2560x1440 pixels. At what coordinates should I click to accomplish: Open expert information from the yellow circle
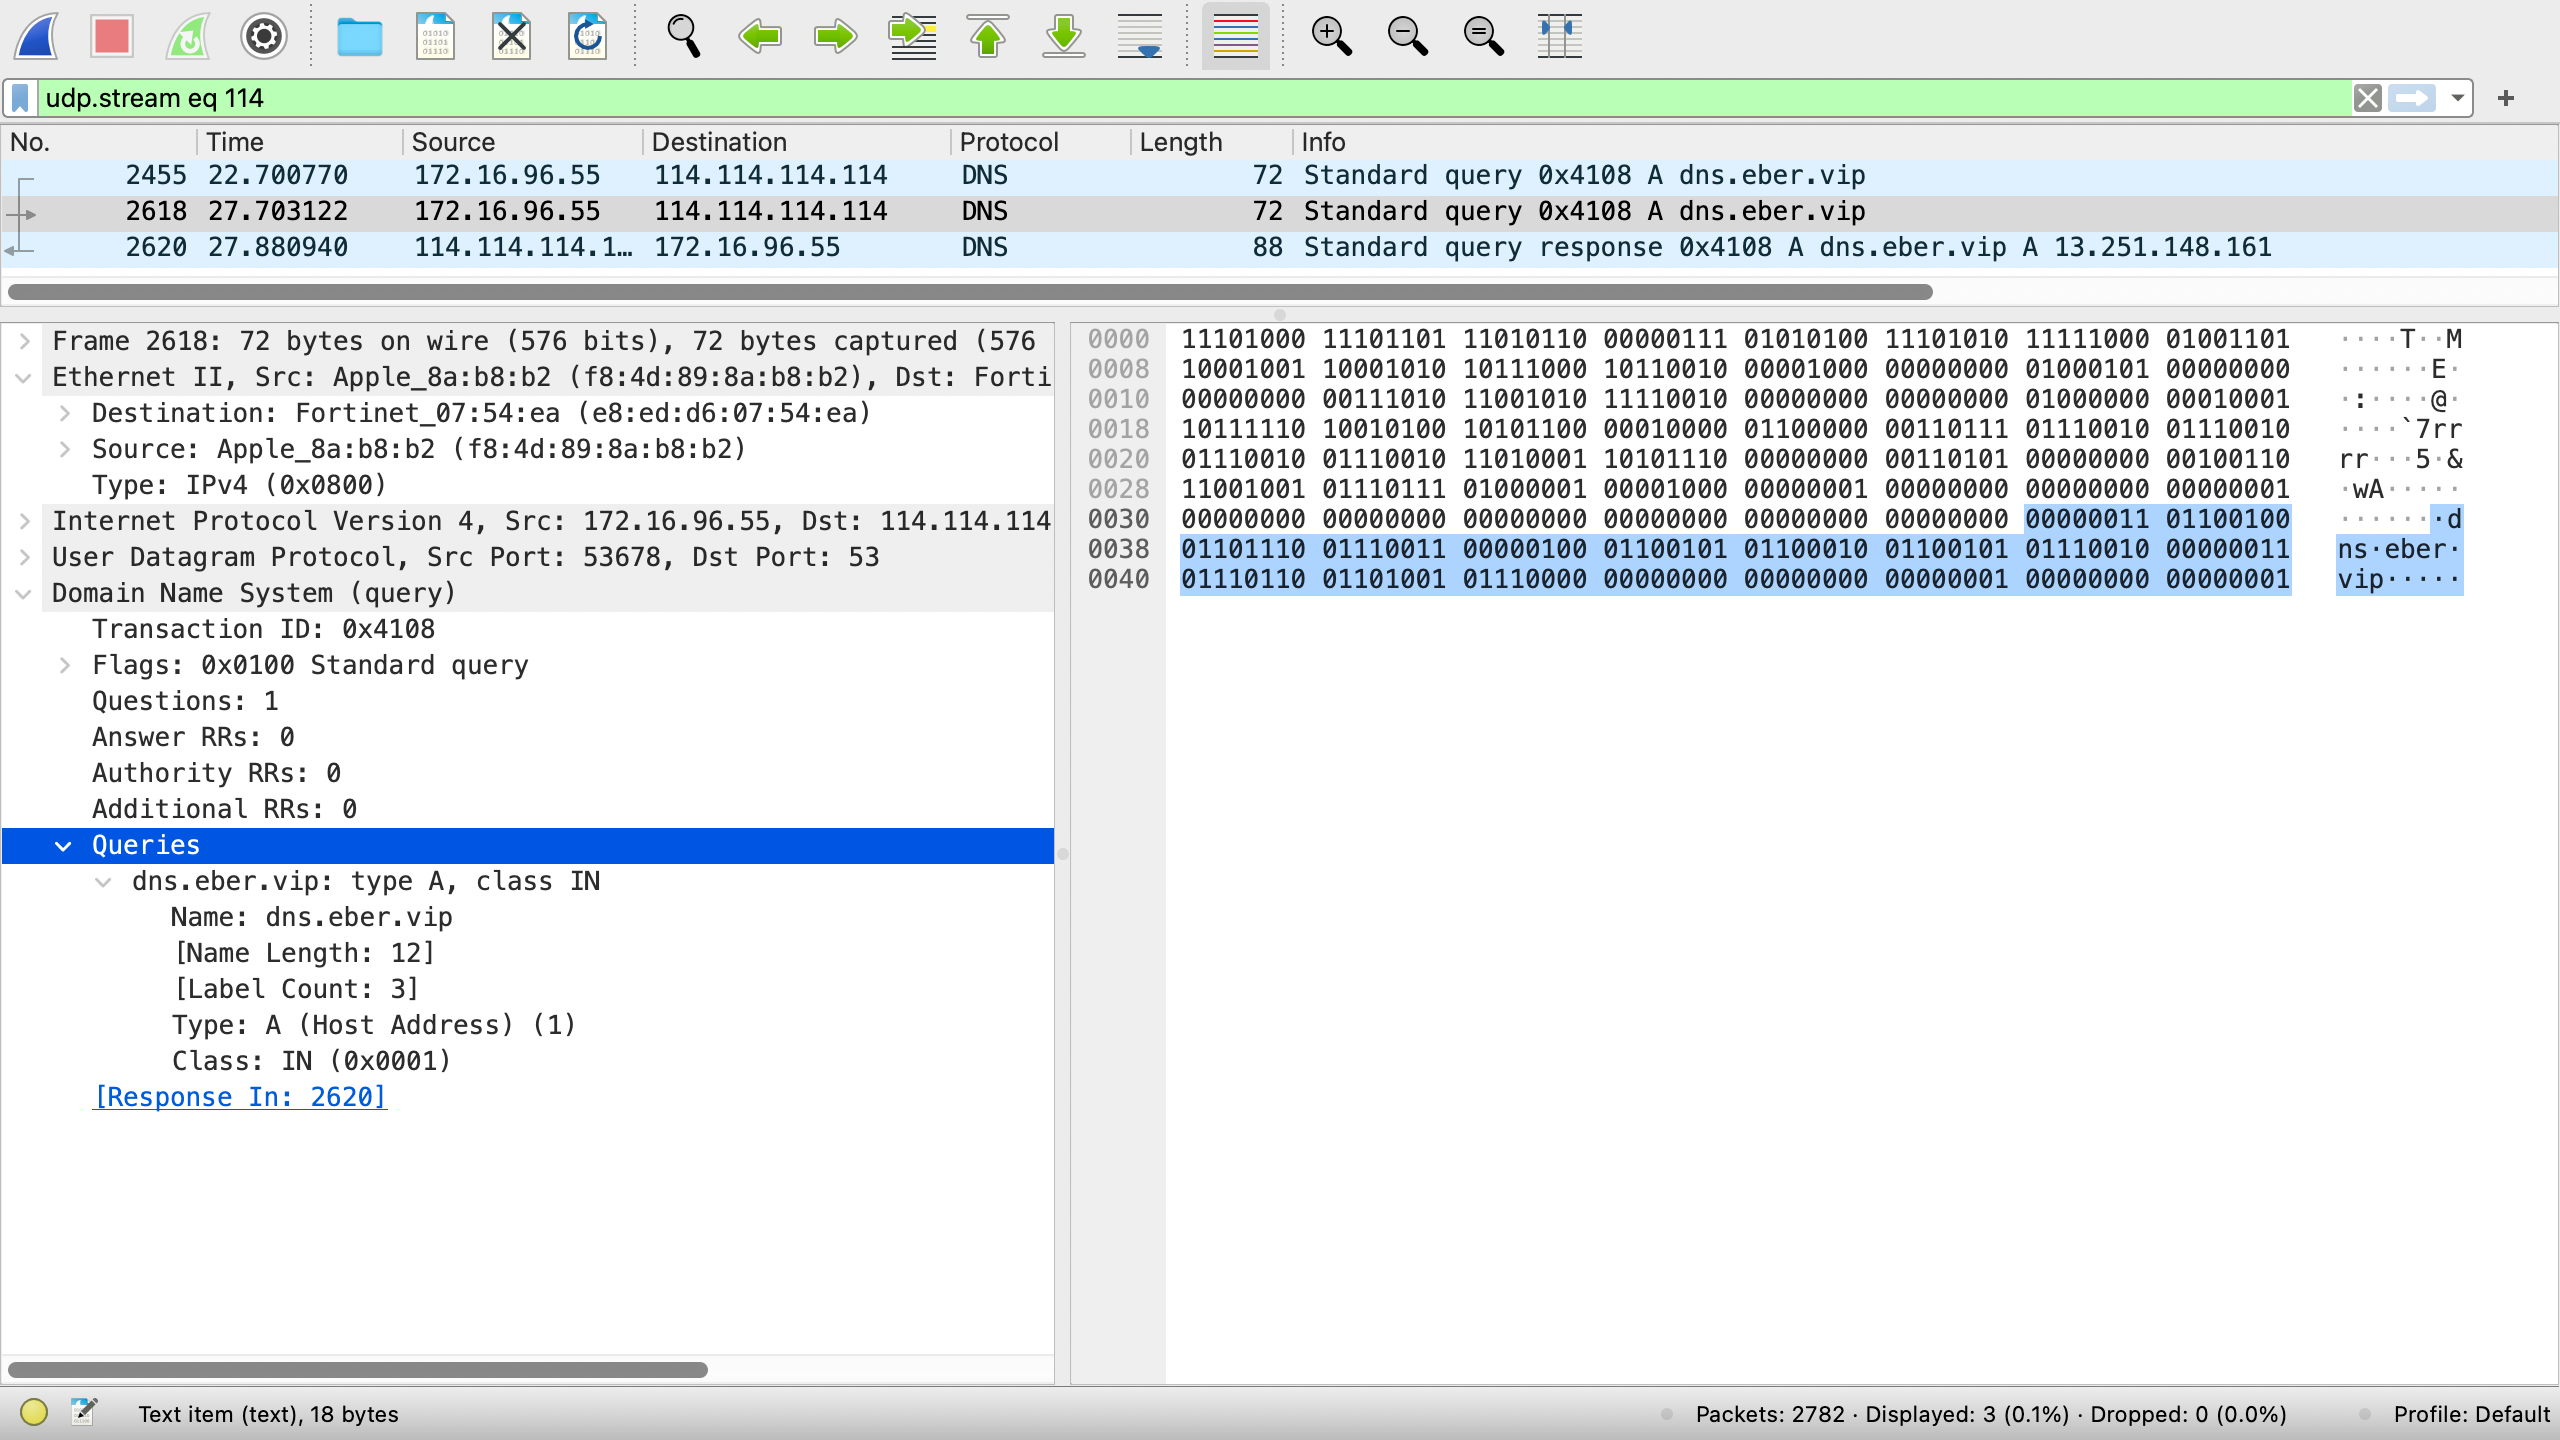click(x=34, y=1412)
